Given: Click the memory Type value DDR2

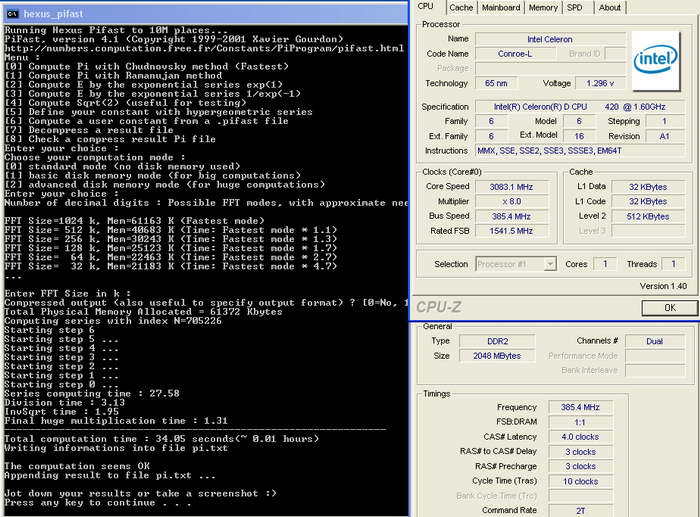Looking at the screenshot, I should click(497, 341).
